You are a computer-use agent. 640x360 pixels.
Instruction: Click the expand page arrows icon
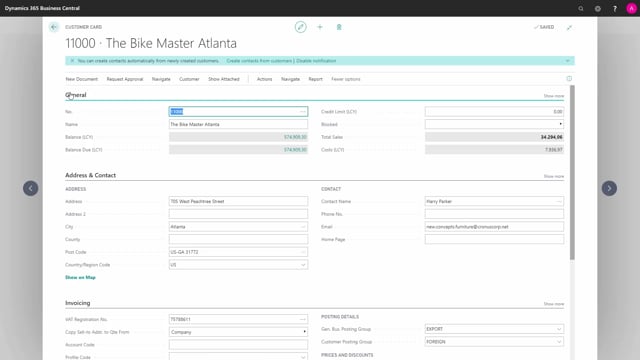tap(569, 27)
